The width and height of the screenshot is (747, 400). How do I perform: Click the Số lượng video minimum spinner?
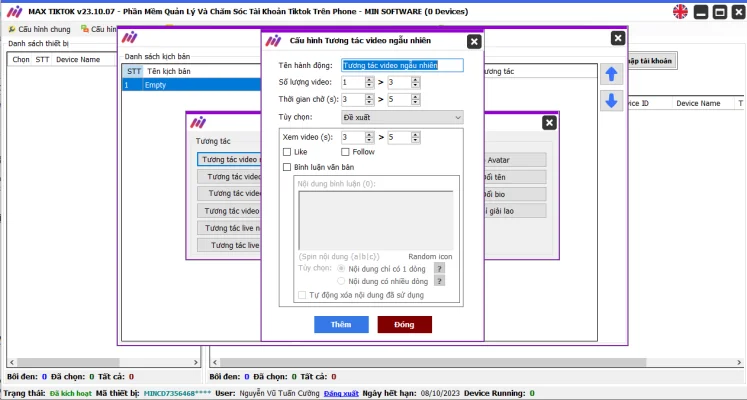[x=356, y=82]
